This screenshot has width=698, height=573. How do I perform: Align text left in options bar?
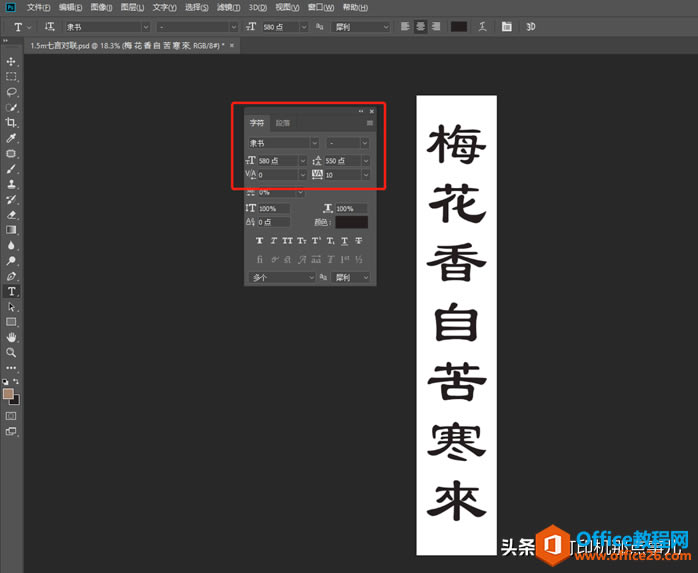click(x=405, y=27)
